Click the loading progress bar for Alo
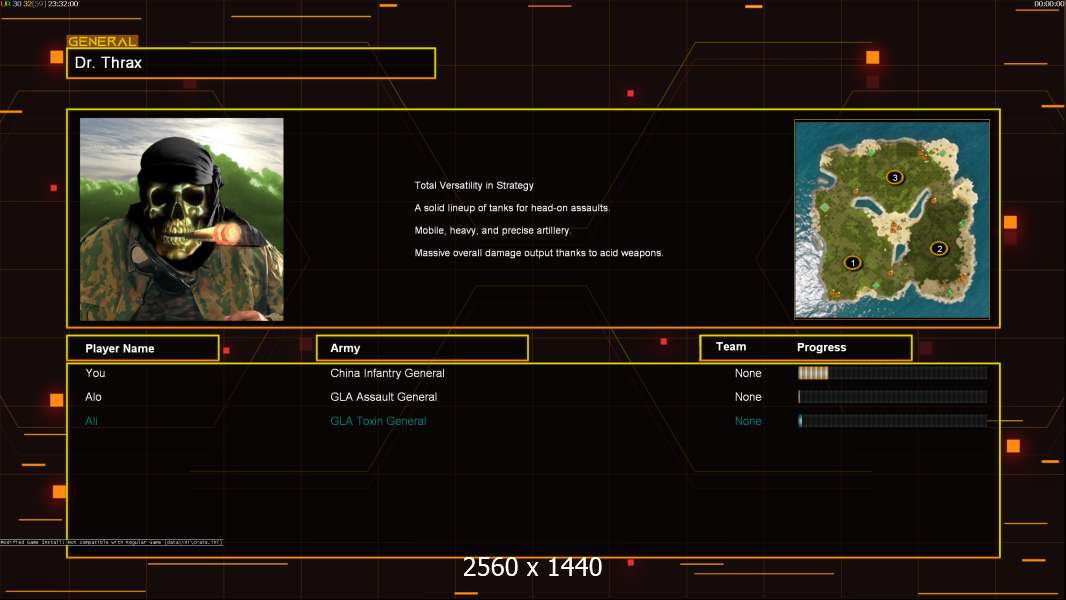The height and width of the screenshot is (600, 1066). click(x=893, y=397)
